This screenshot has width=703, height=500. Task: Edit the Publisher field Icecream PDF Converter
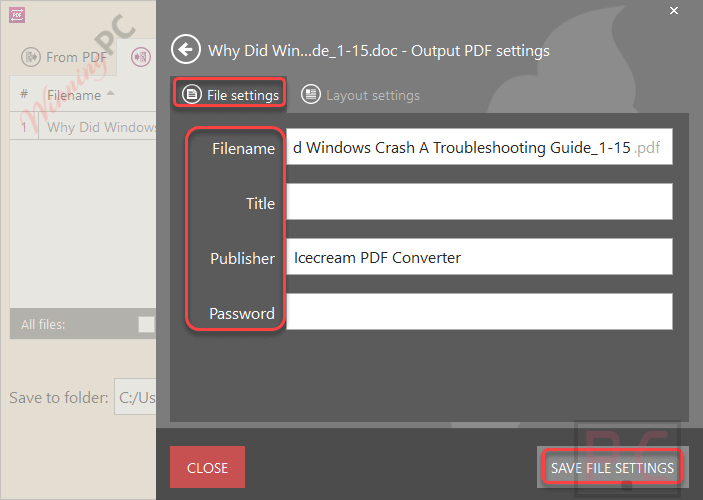(479, 257)
